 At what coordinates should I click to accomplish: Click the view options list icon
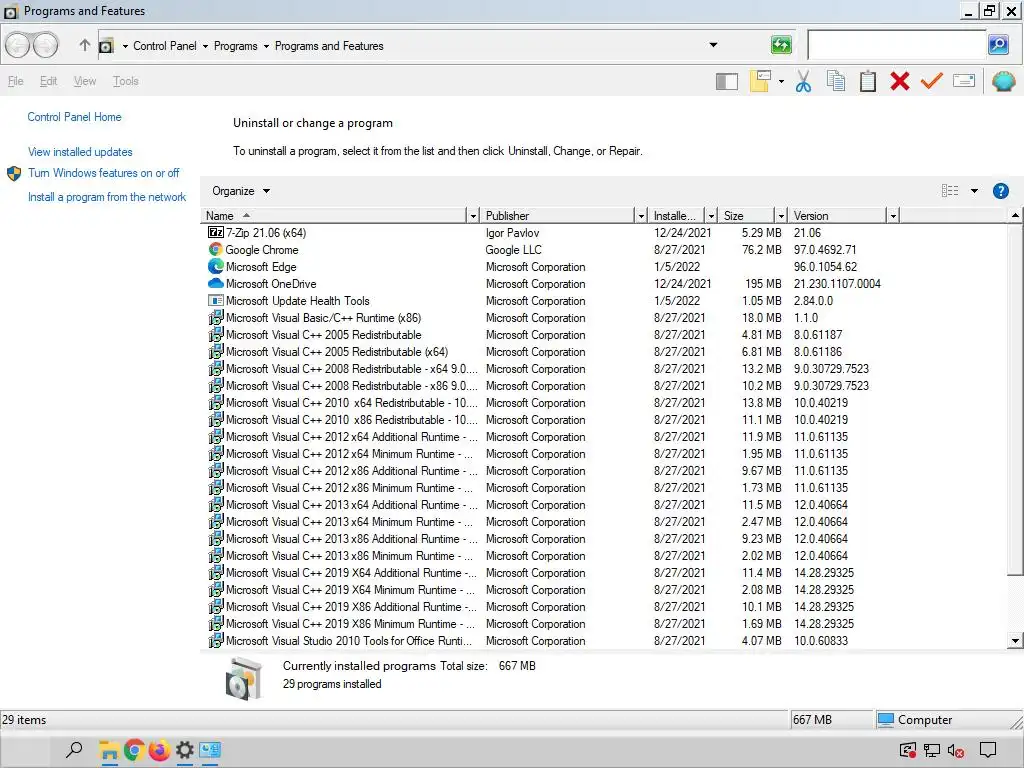[x=950, y=191]
